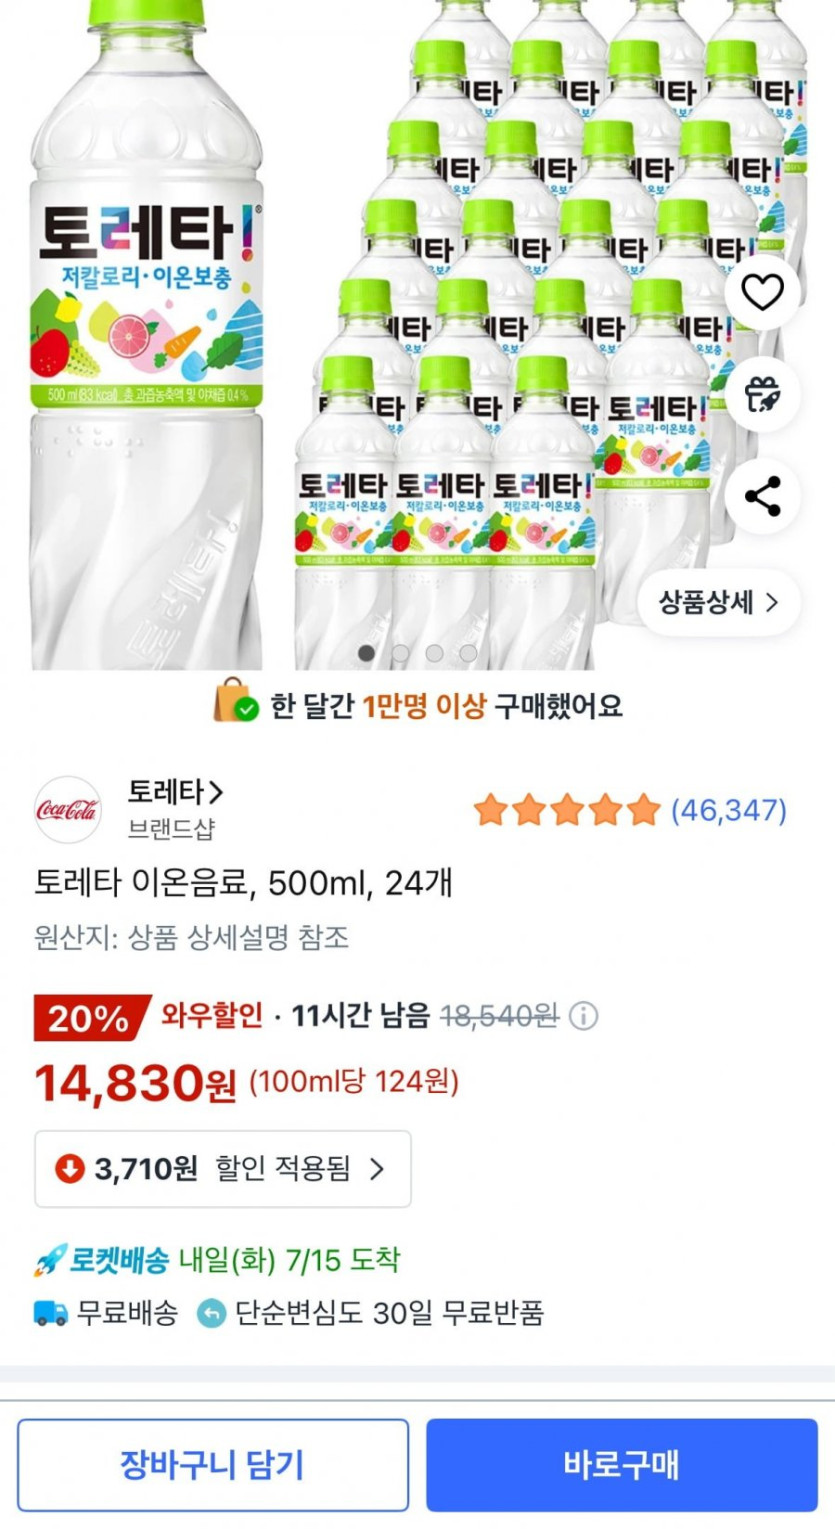
Task: Add to cart with 장바구니 담기
Action: coord(212,1465)
